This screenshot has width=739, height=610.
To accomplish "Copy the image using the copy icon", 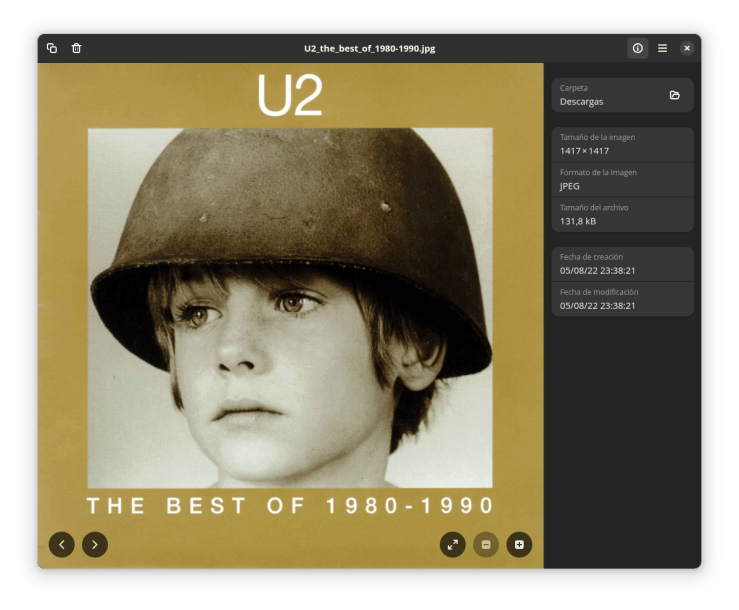I will coord(52,48).
